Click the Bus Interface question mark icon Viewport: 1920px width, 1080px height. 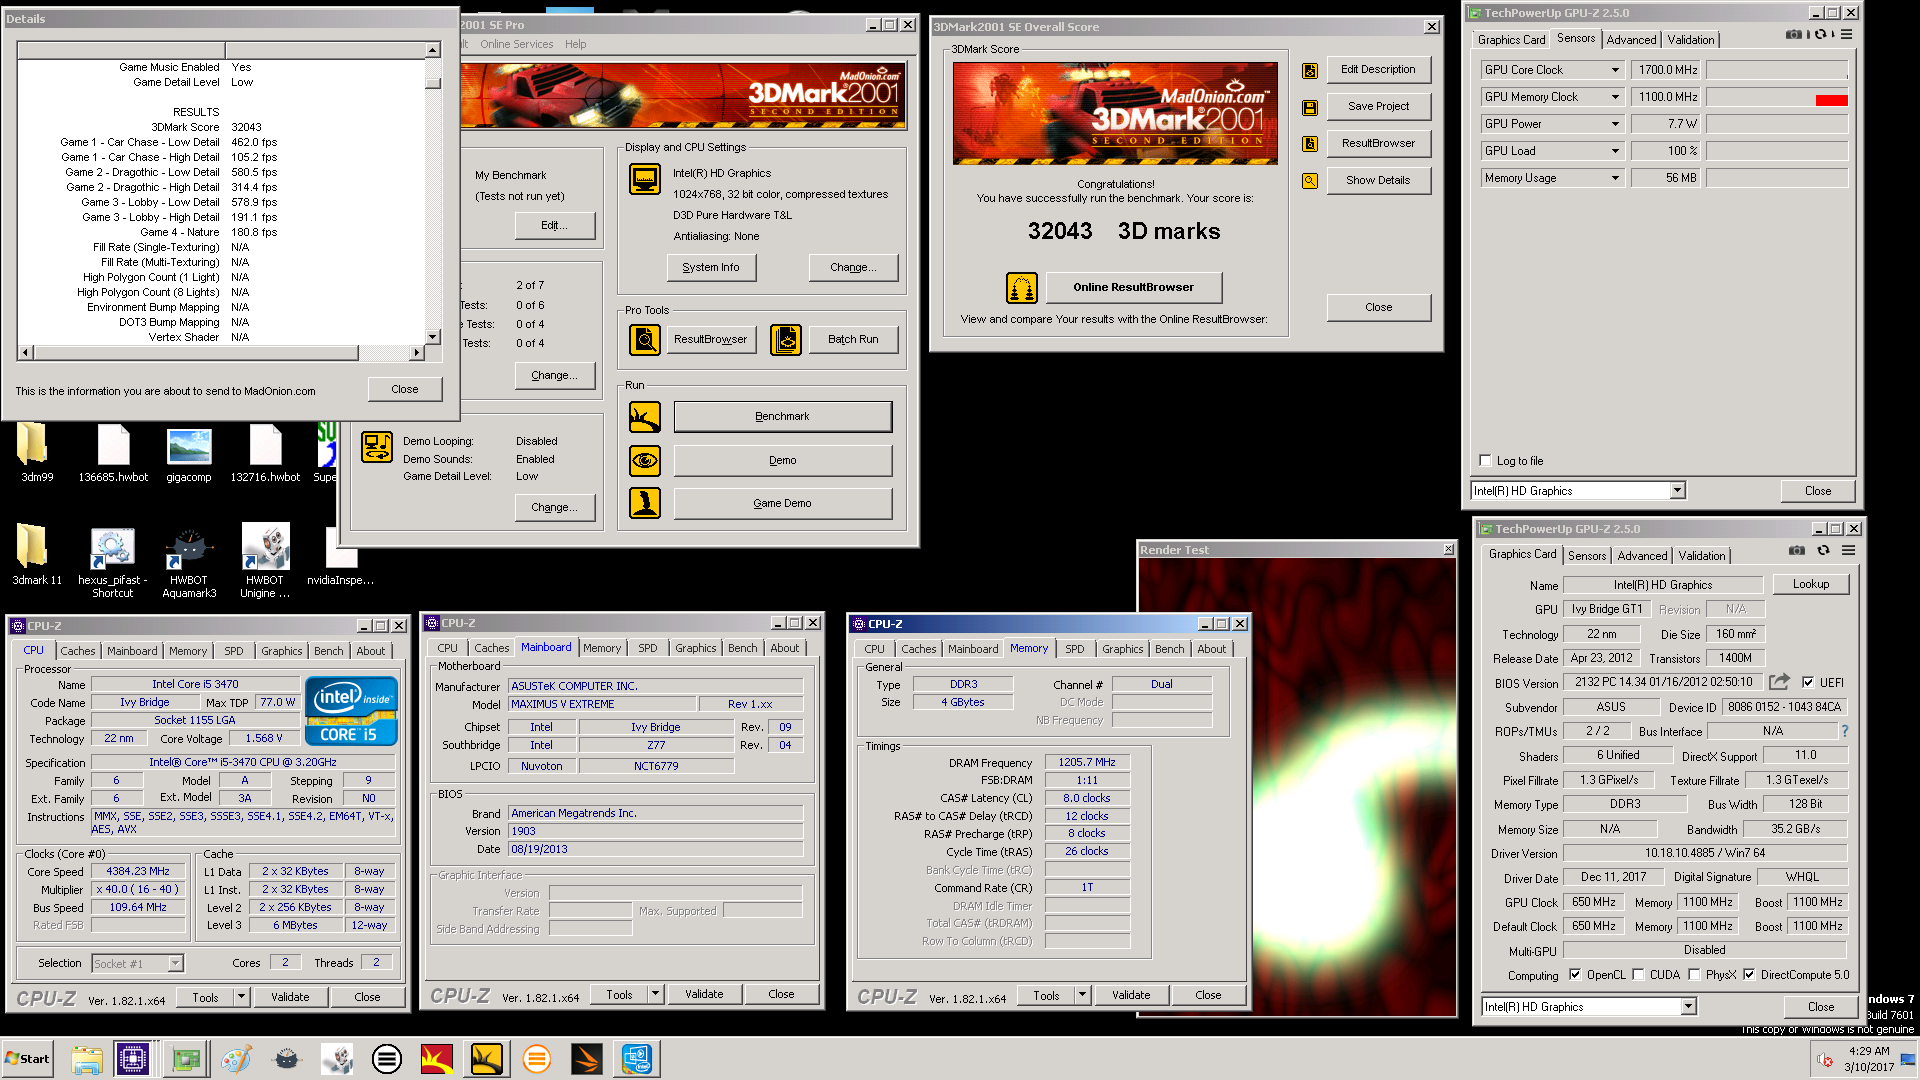pyautogui.click(x=1845, y=731)
